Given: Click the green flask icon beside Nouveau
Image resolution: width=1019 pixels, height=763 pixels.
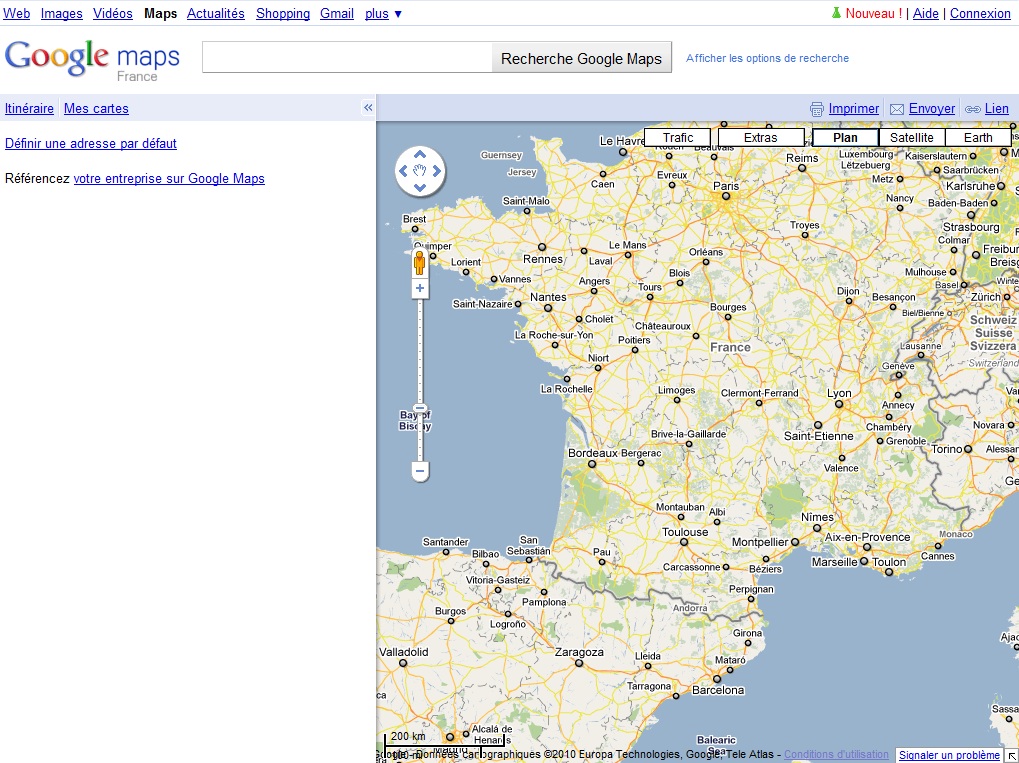Looking at the screenshot, I should (x=836, y=13).
